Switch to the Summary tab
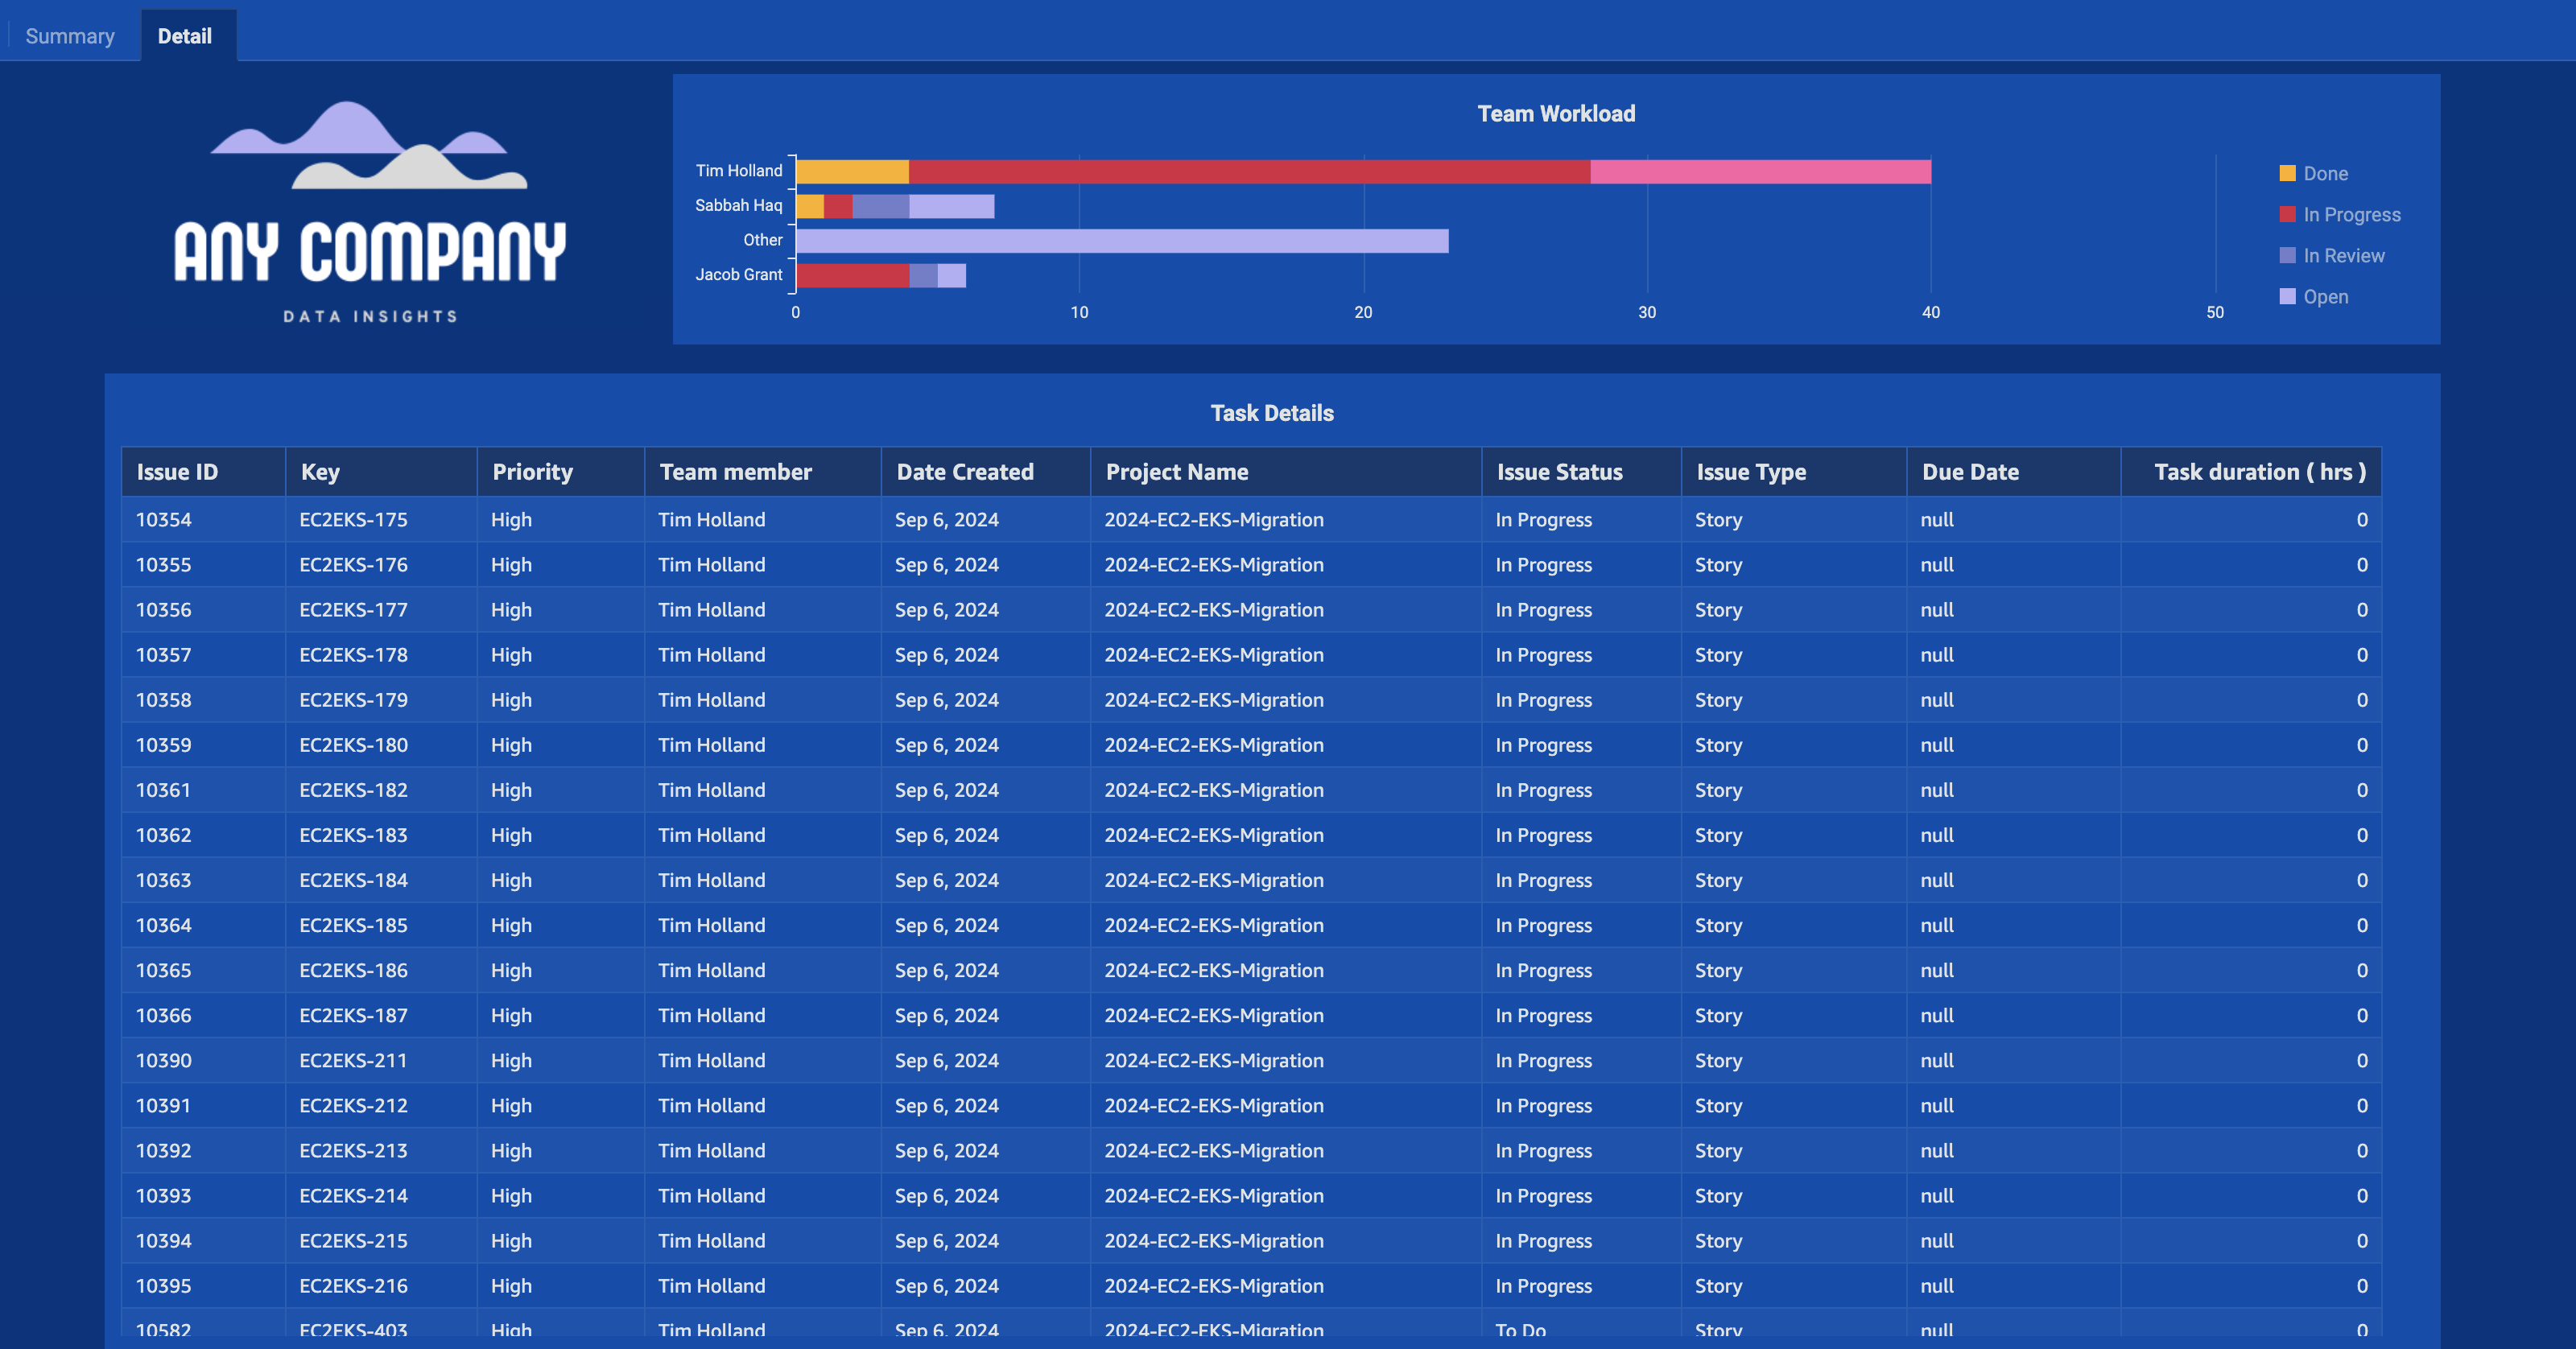 [x=69, y=36]
